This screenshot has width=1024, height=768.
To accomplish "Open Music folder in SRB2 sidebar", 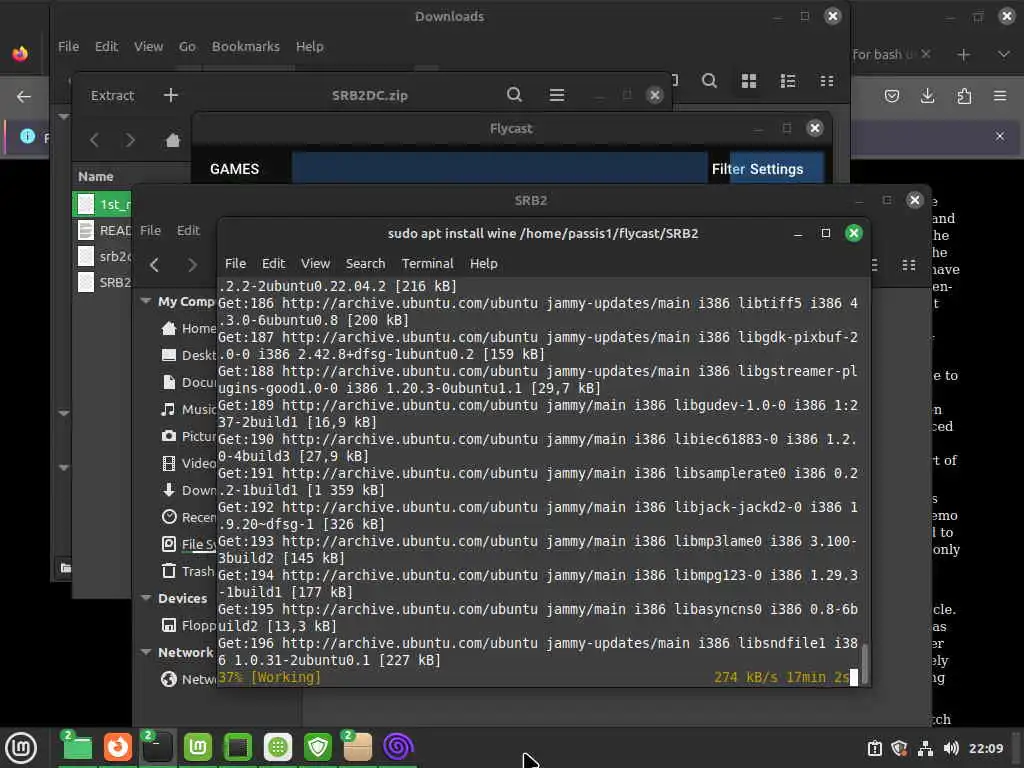I will click(188, 409).
